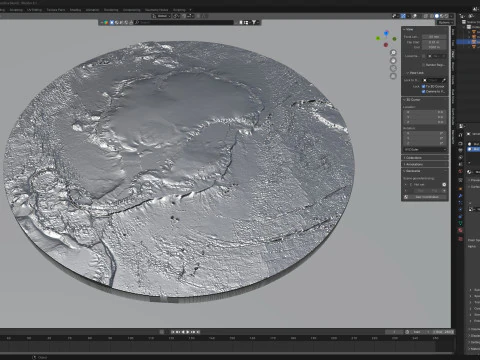This screenshot has height=360, width=480.
Task: Toggle viewport overlays icon
Action: click(415, 16)
